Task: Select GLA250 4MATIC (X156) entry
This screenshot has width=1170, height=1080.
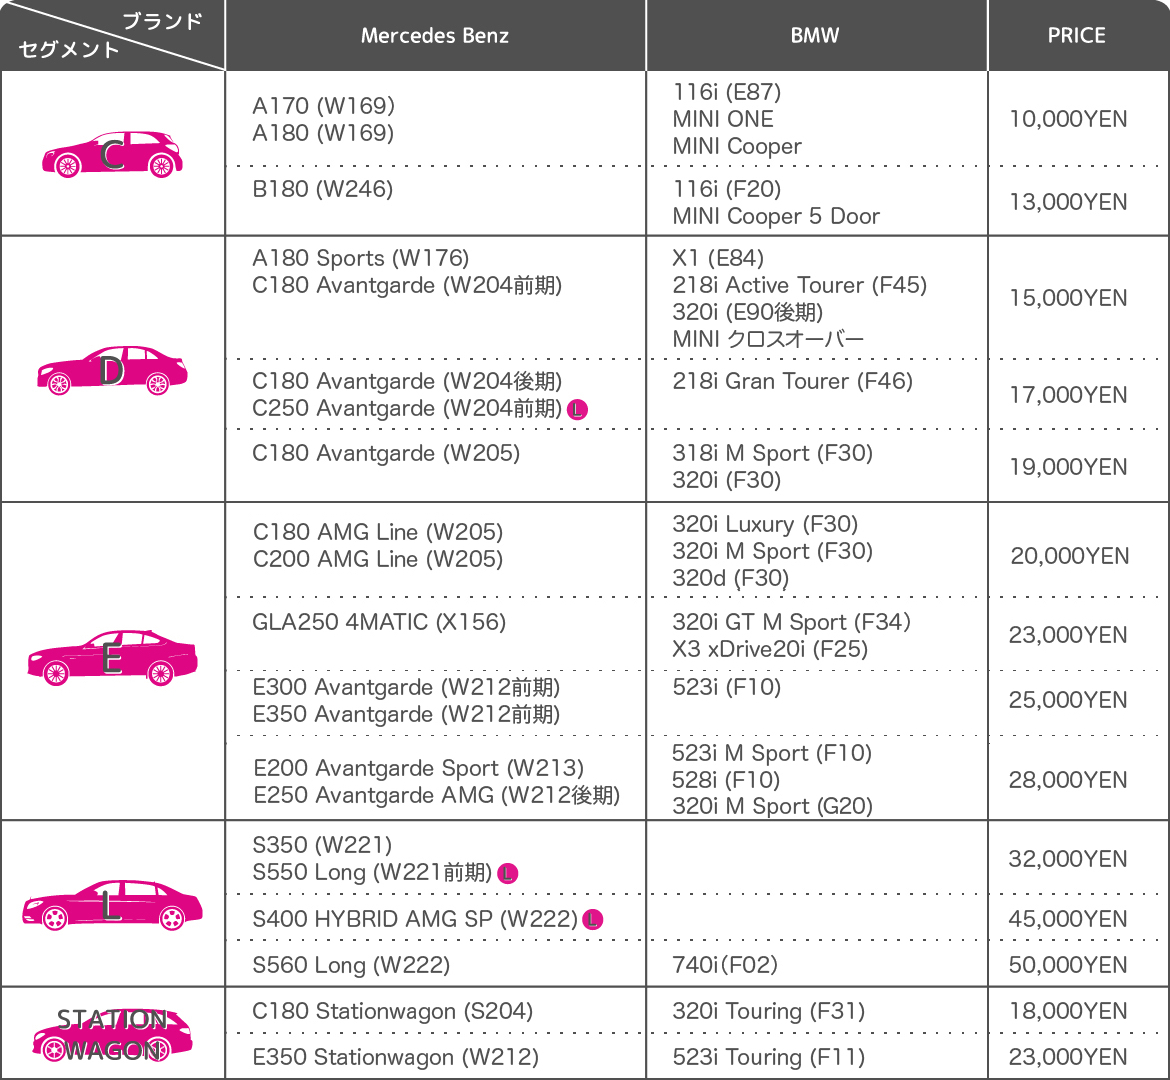Action: coord(379,622)
